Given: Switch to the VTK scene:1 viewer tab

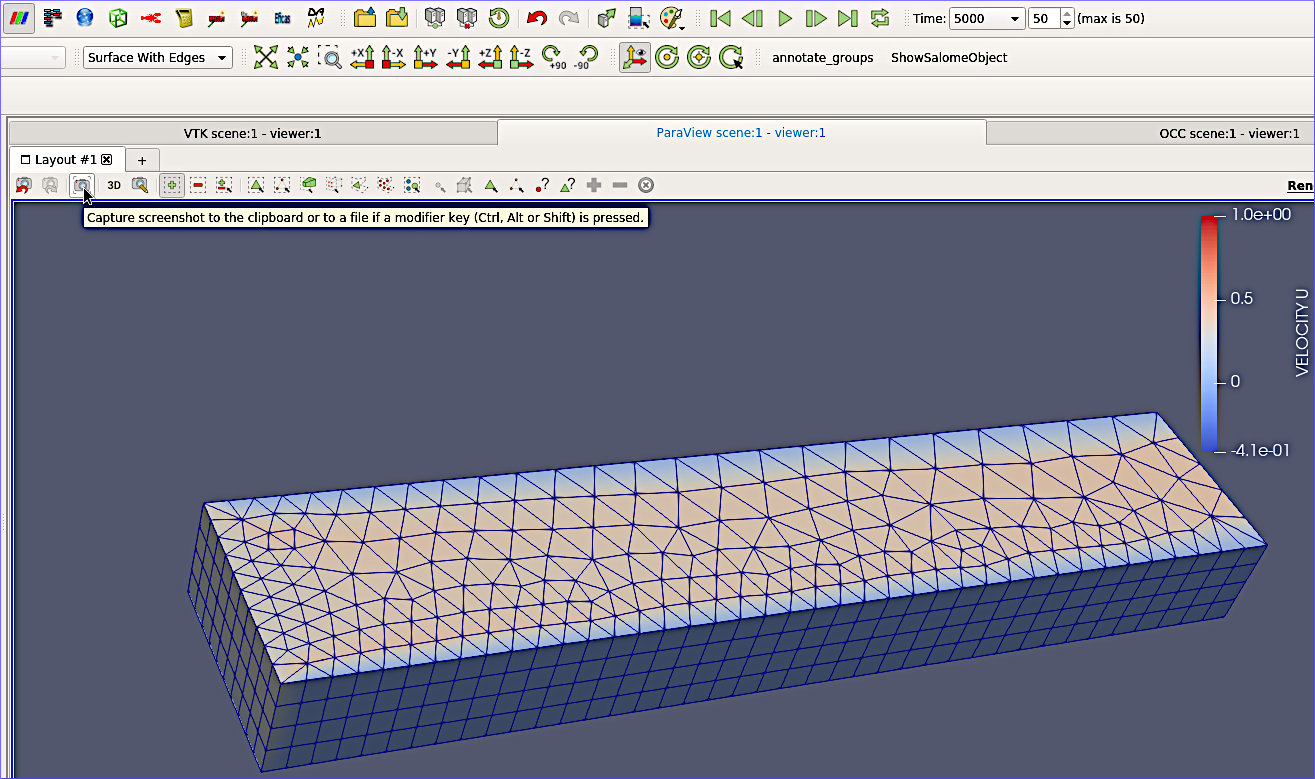Looking at the screenshot, I should pos(252,133).
